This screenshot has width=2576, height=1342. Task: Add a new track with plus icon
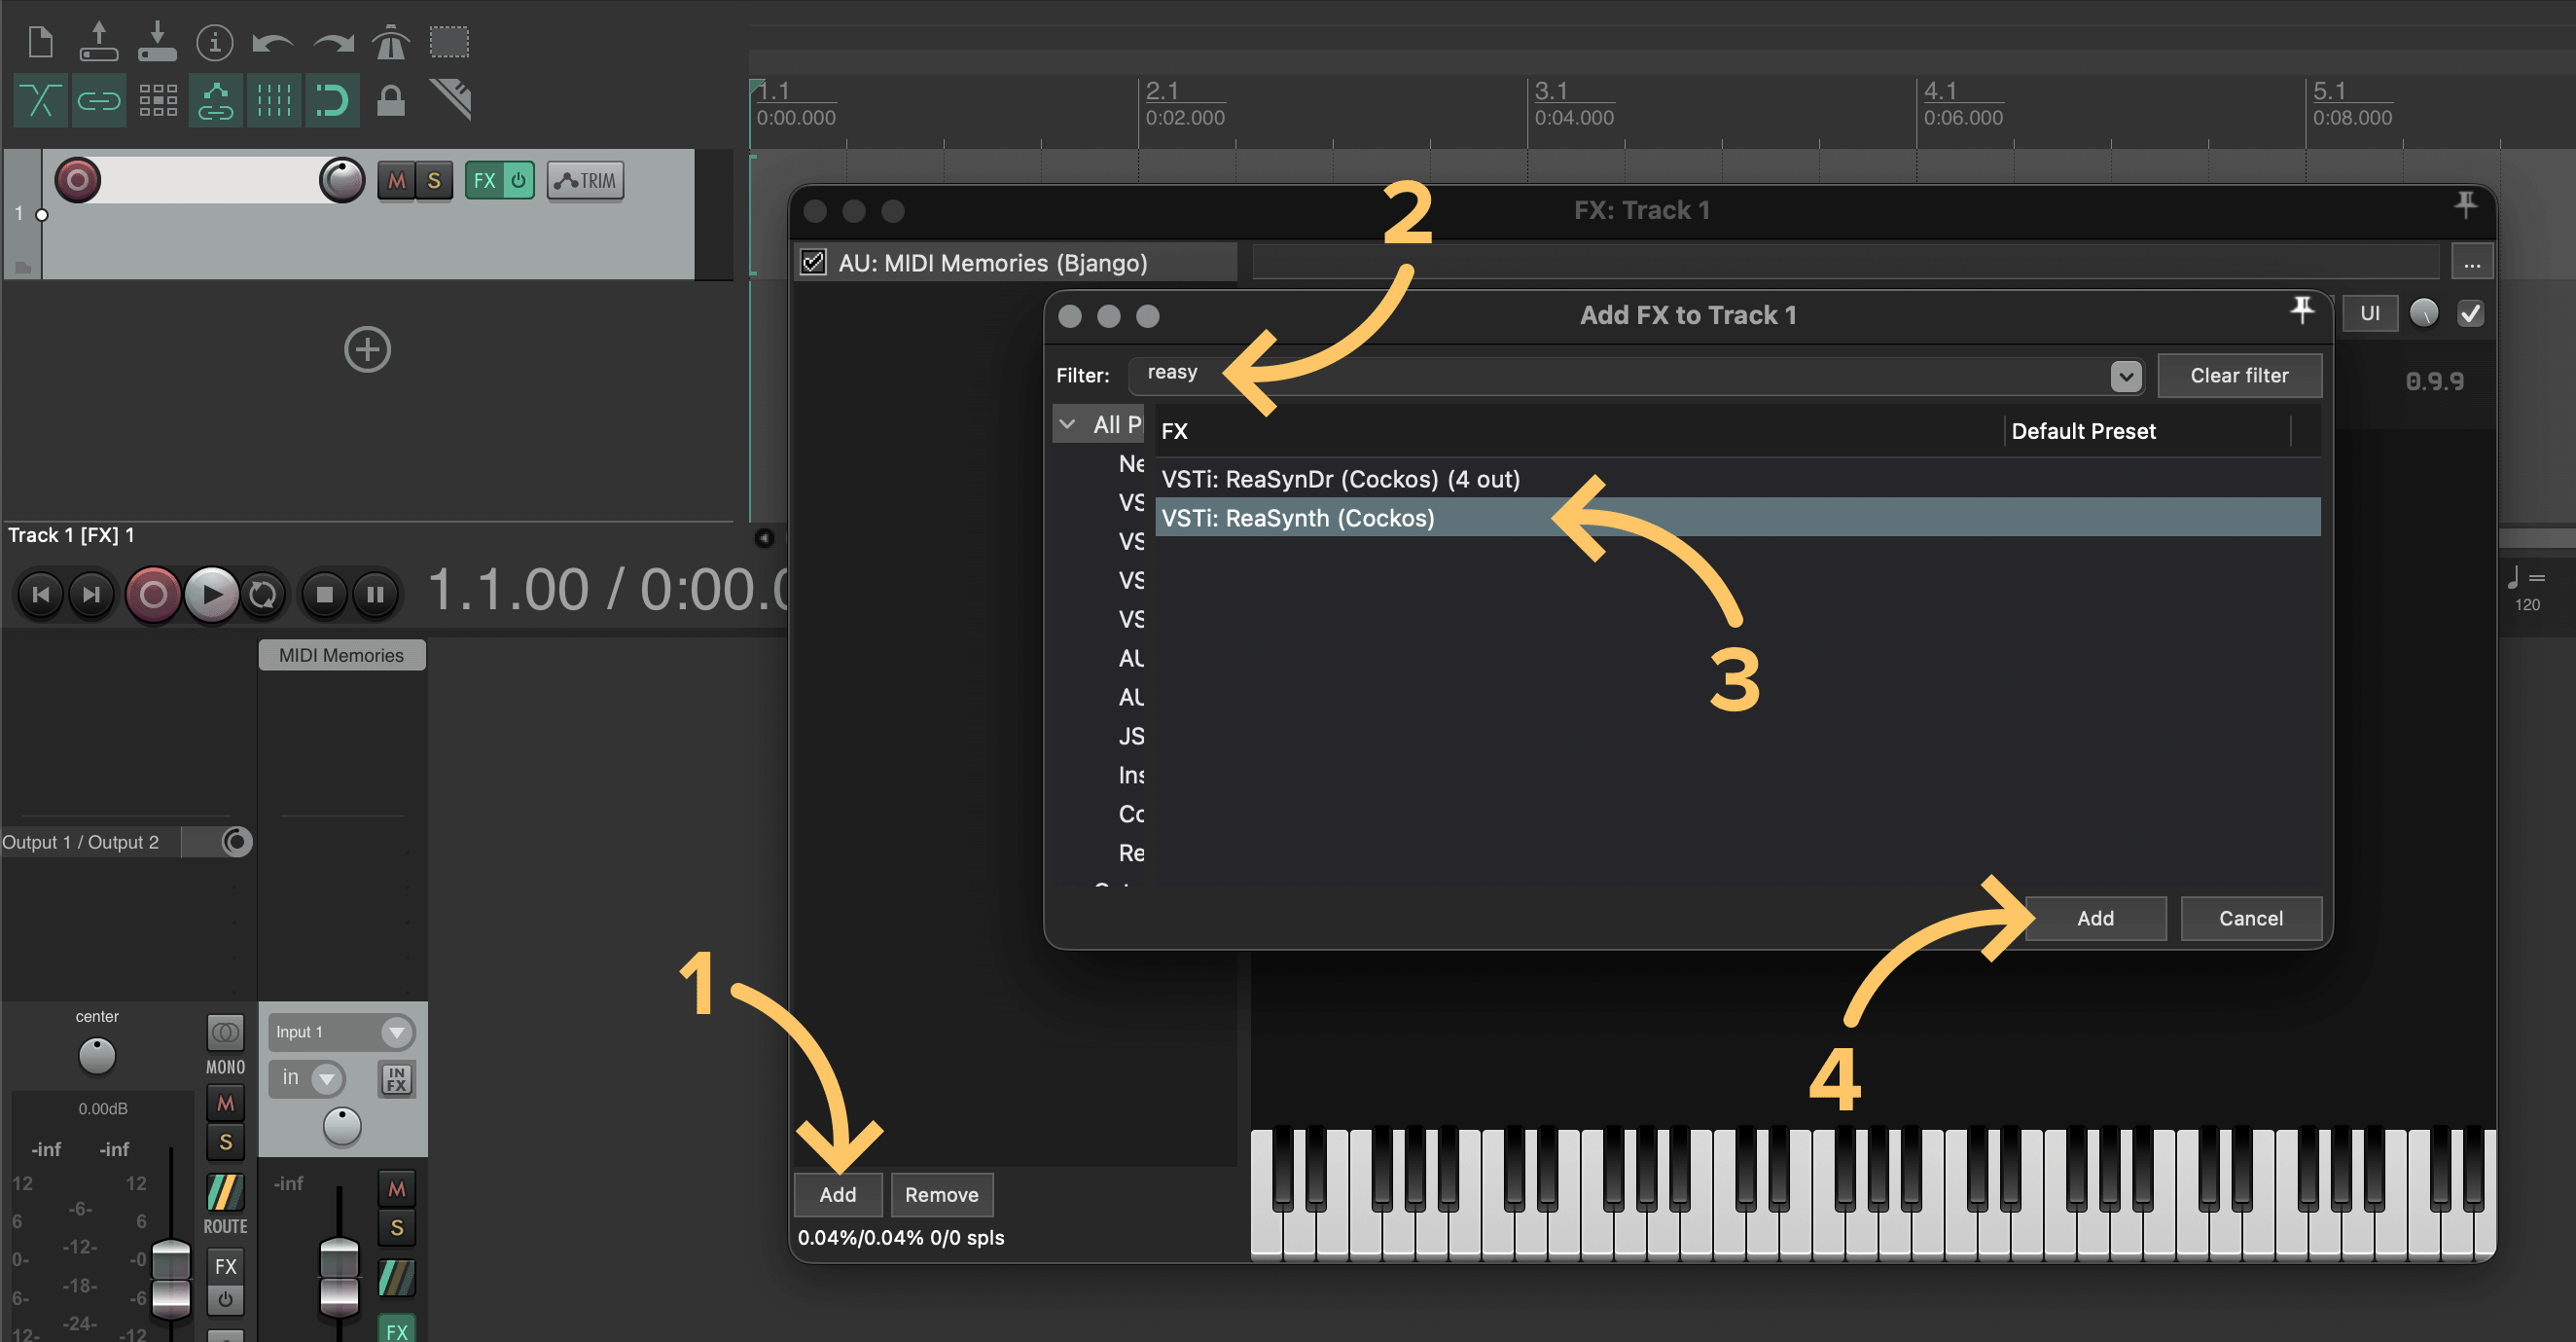(367, 349)
